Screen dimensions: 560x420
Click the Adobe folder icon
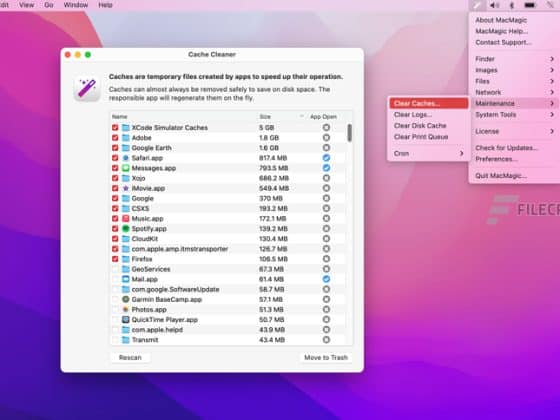pos(125,138)
